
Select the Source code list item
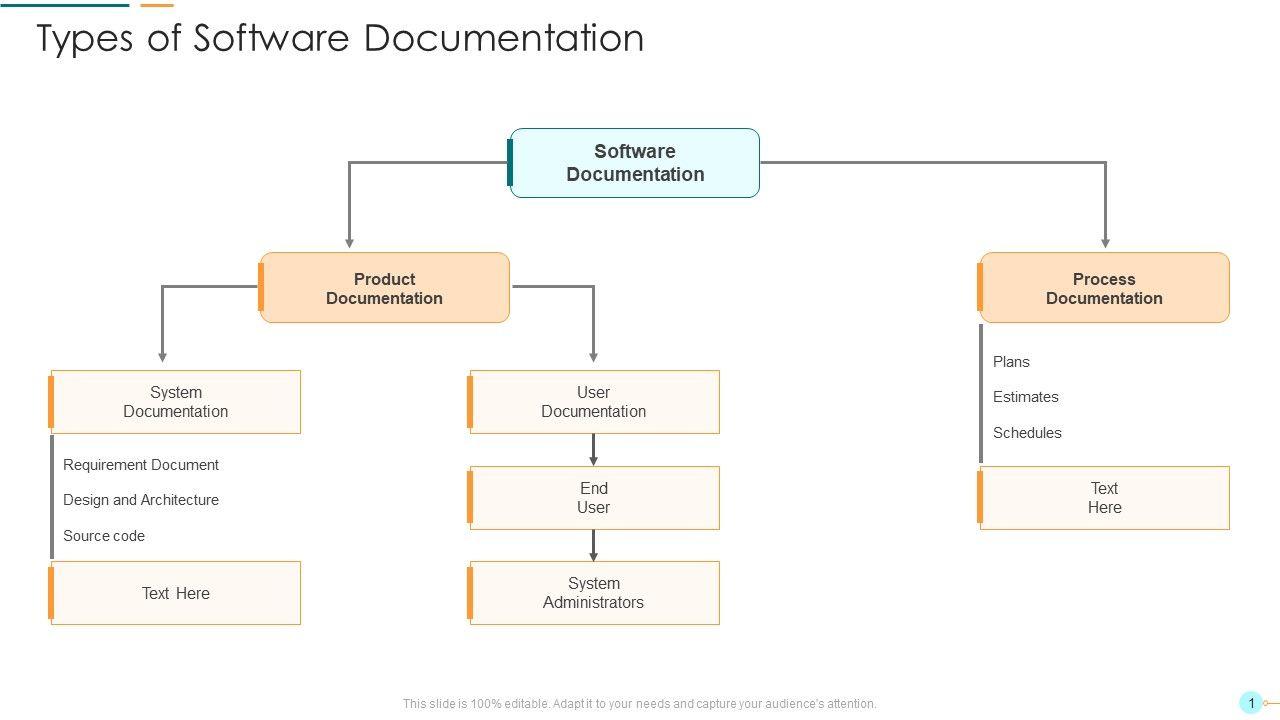point(104,536)
